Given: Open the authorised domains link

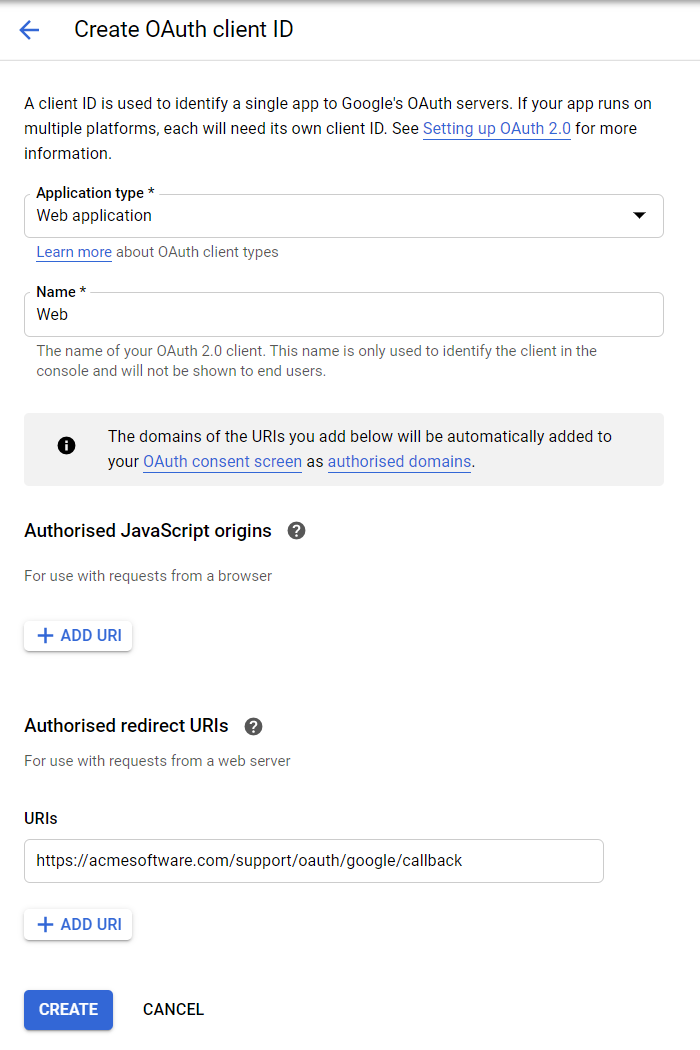Looking at the screenshot, I should [399, 462].
